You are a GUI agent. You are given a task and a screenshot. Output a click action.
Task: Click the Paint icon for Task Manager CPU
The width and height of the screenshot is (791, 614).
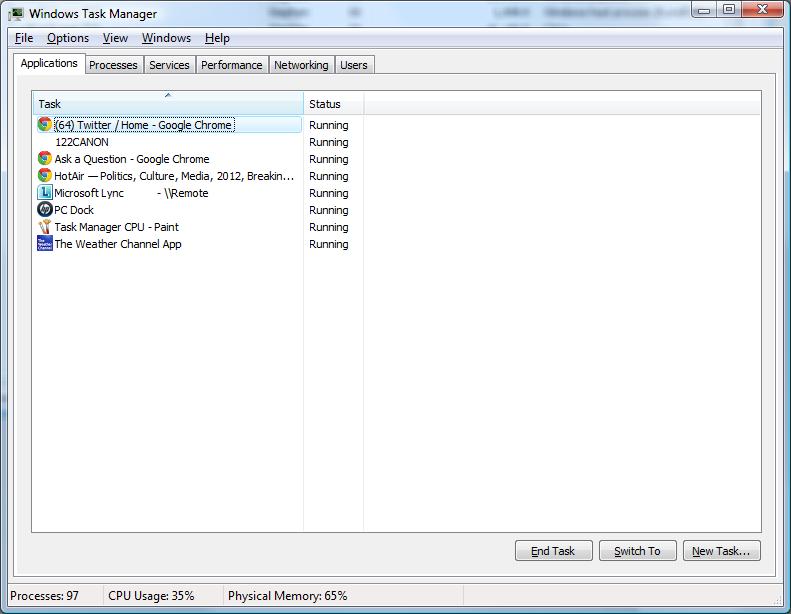[x=44, y=227]
